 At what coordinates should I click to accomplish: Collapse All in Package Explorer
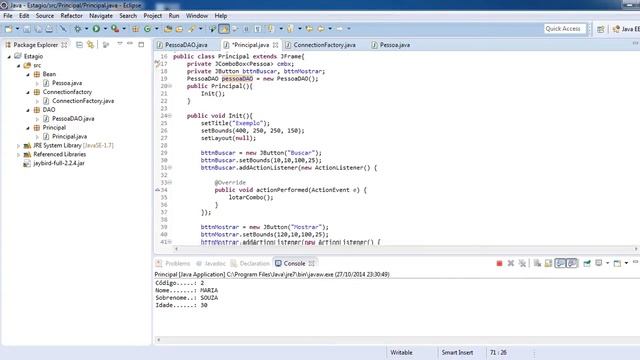[x=79, y=44]
